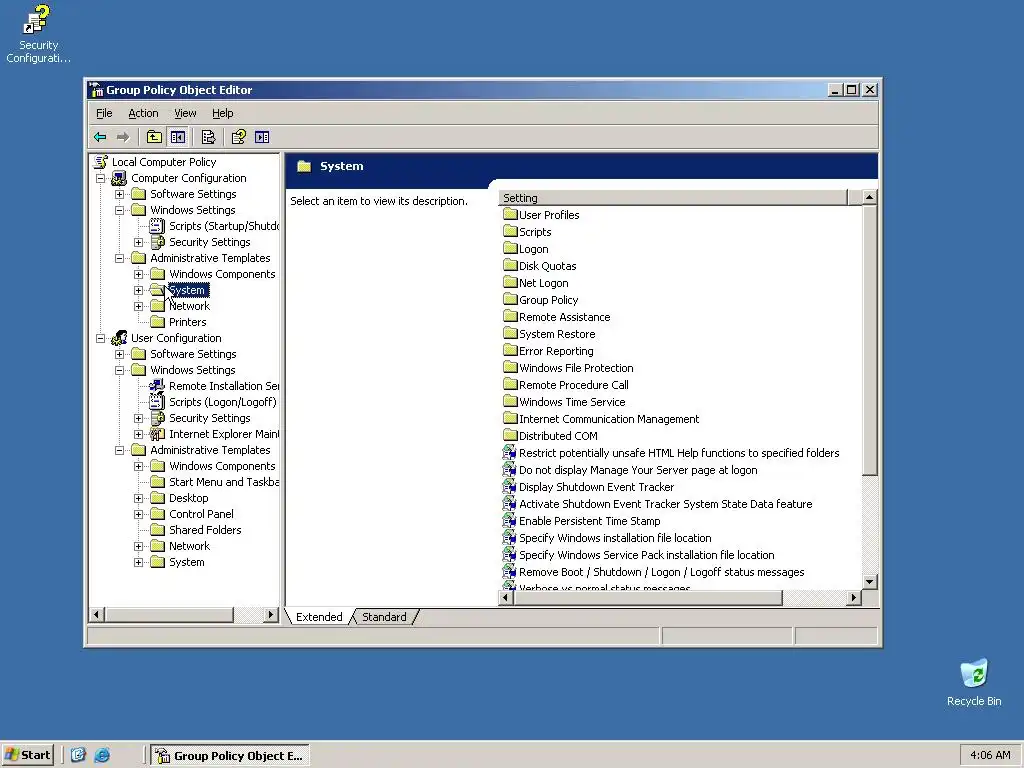Select 'Windows File Protection' setting
The height and width of the screenshot is (768, 1024).
pyautogui.click(x=576, y=368)
